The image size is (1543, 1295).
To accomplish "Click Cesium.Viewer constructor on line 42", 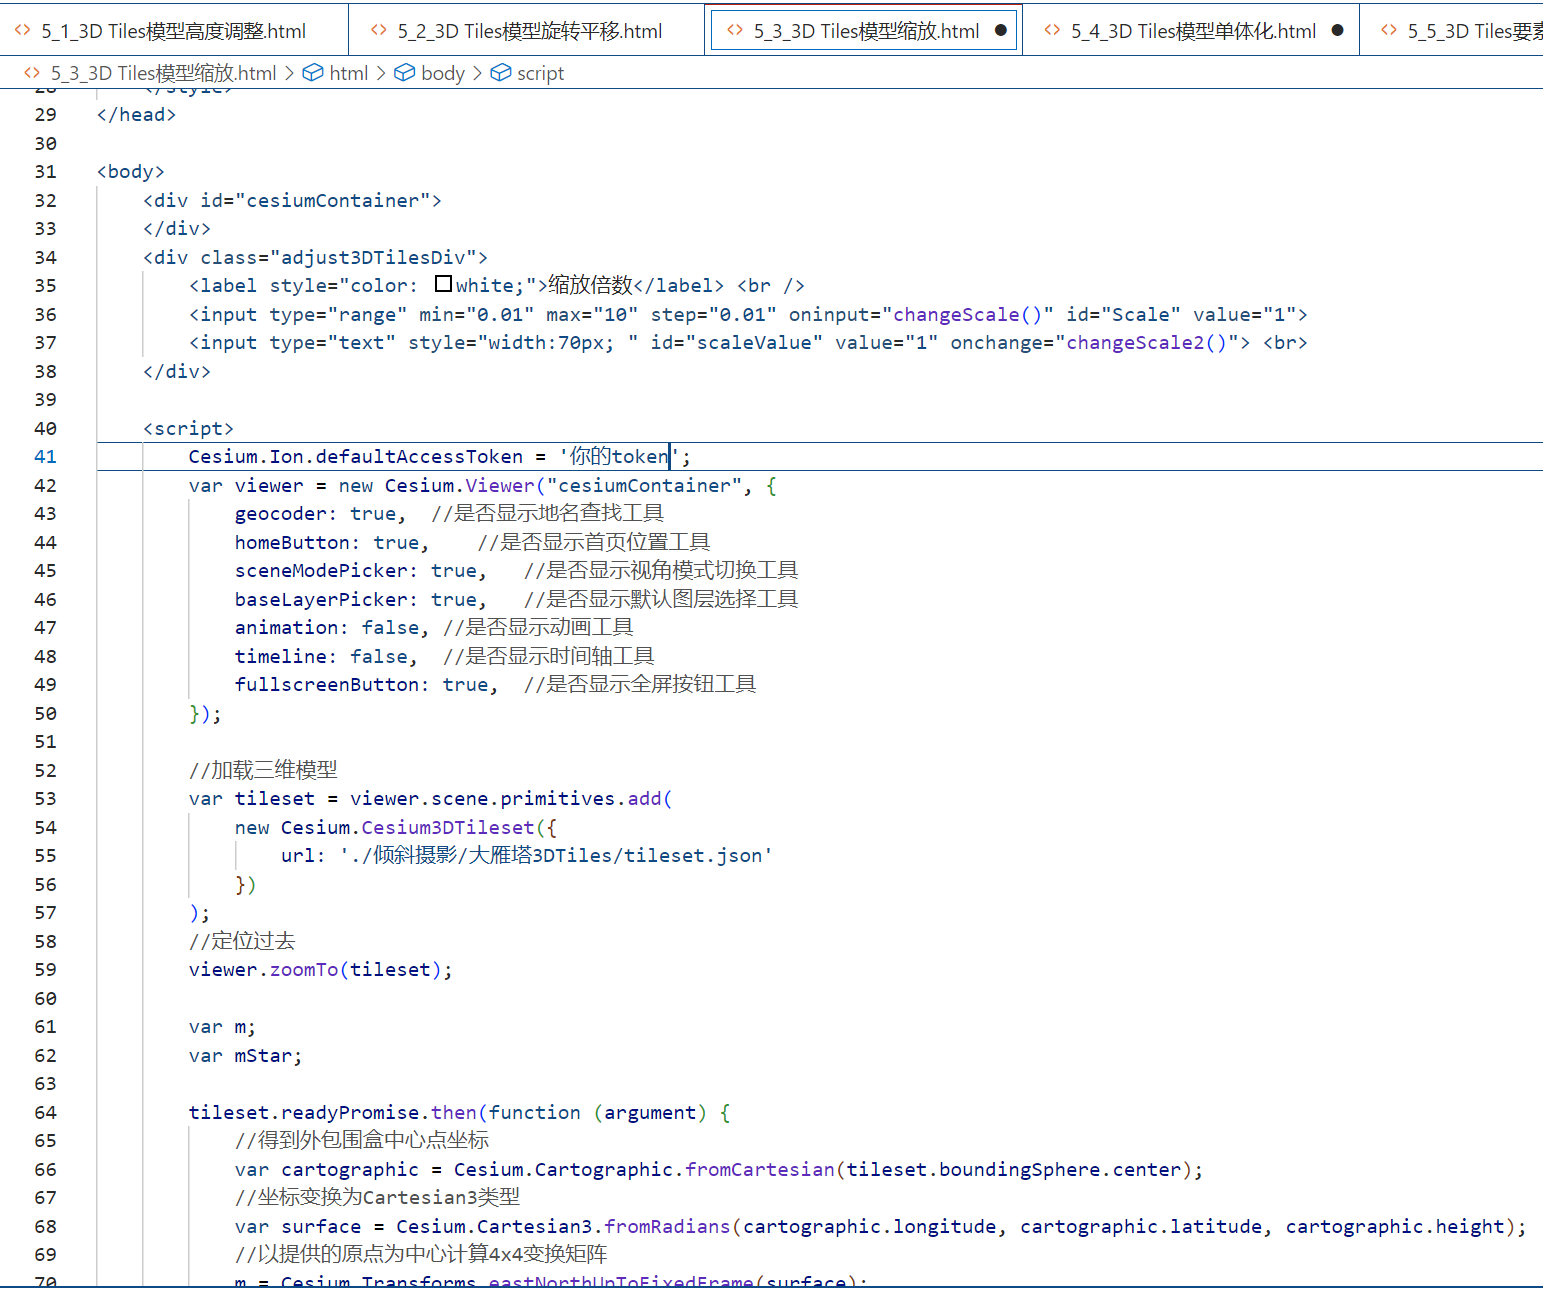I will (460, 486).
